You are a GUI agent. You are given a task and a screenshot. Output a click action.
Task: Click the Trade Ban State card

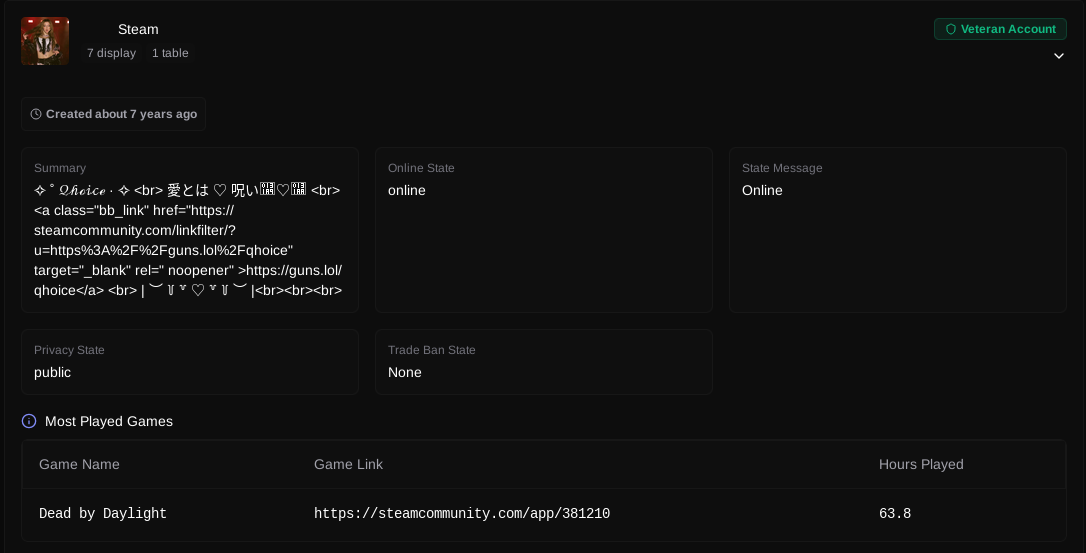click(544, 362)
